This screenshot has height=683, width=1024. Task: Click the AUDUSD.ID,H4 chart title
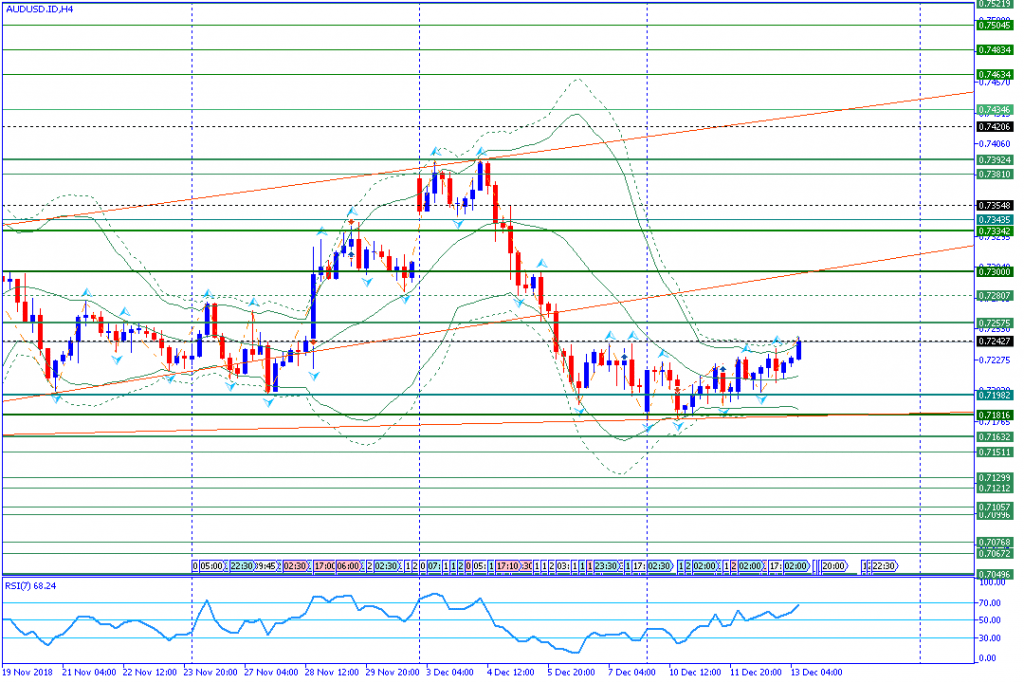click(x=38, y=9)
